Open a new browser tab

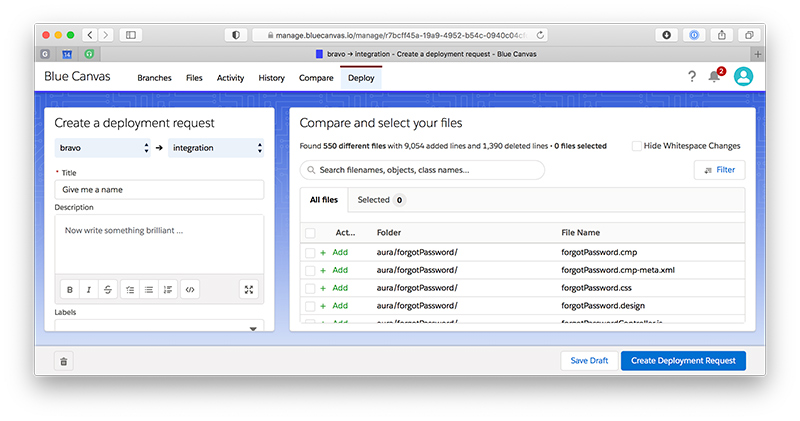(758, 54)
